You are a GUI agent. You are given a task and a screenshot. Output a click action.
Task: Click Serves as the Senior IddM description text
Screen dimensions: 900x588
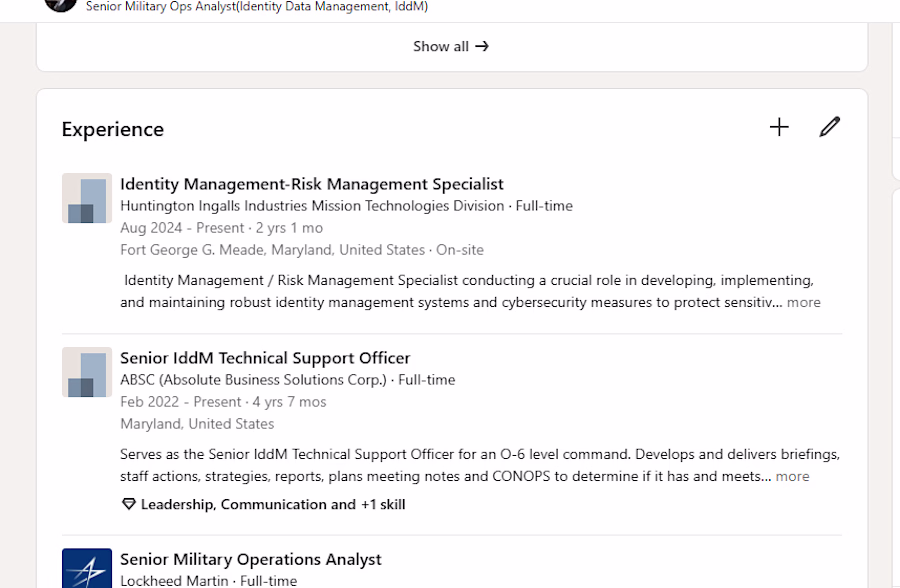click(480, 465)
